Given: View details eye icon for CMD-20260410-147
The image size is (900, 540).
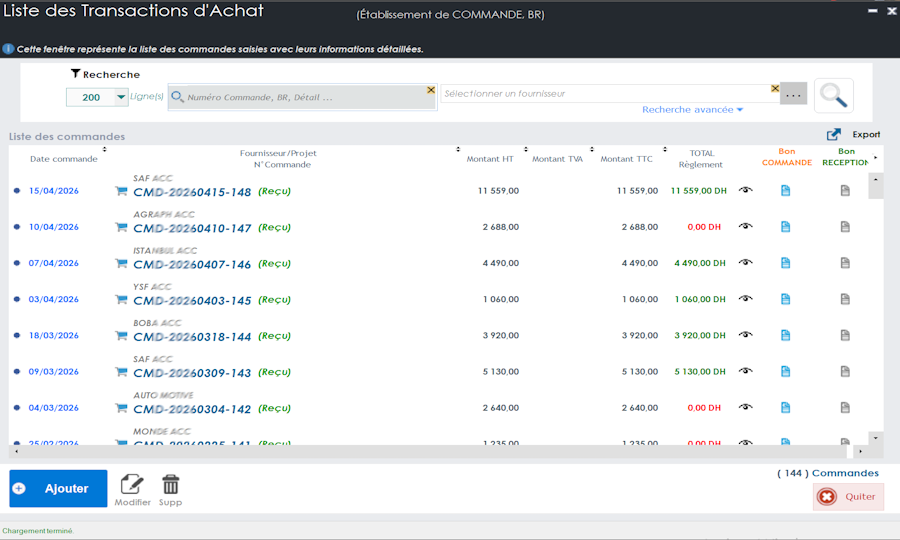Looking at the screenshot, I should 746,226.
